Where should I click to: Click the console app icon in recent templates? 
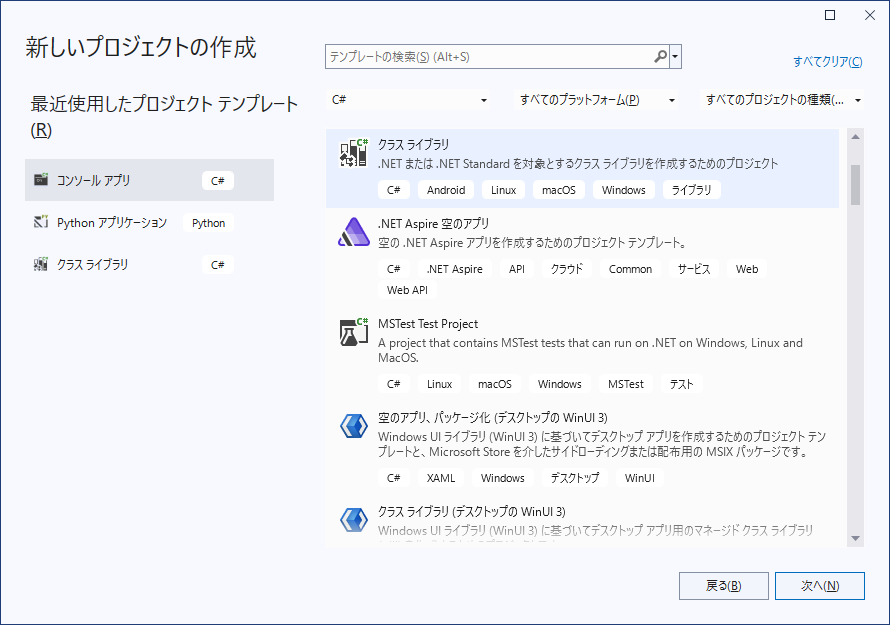[x=41, y=180]
